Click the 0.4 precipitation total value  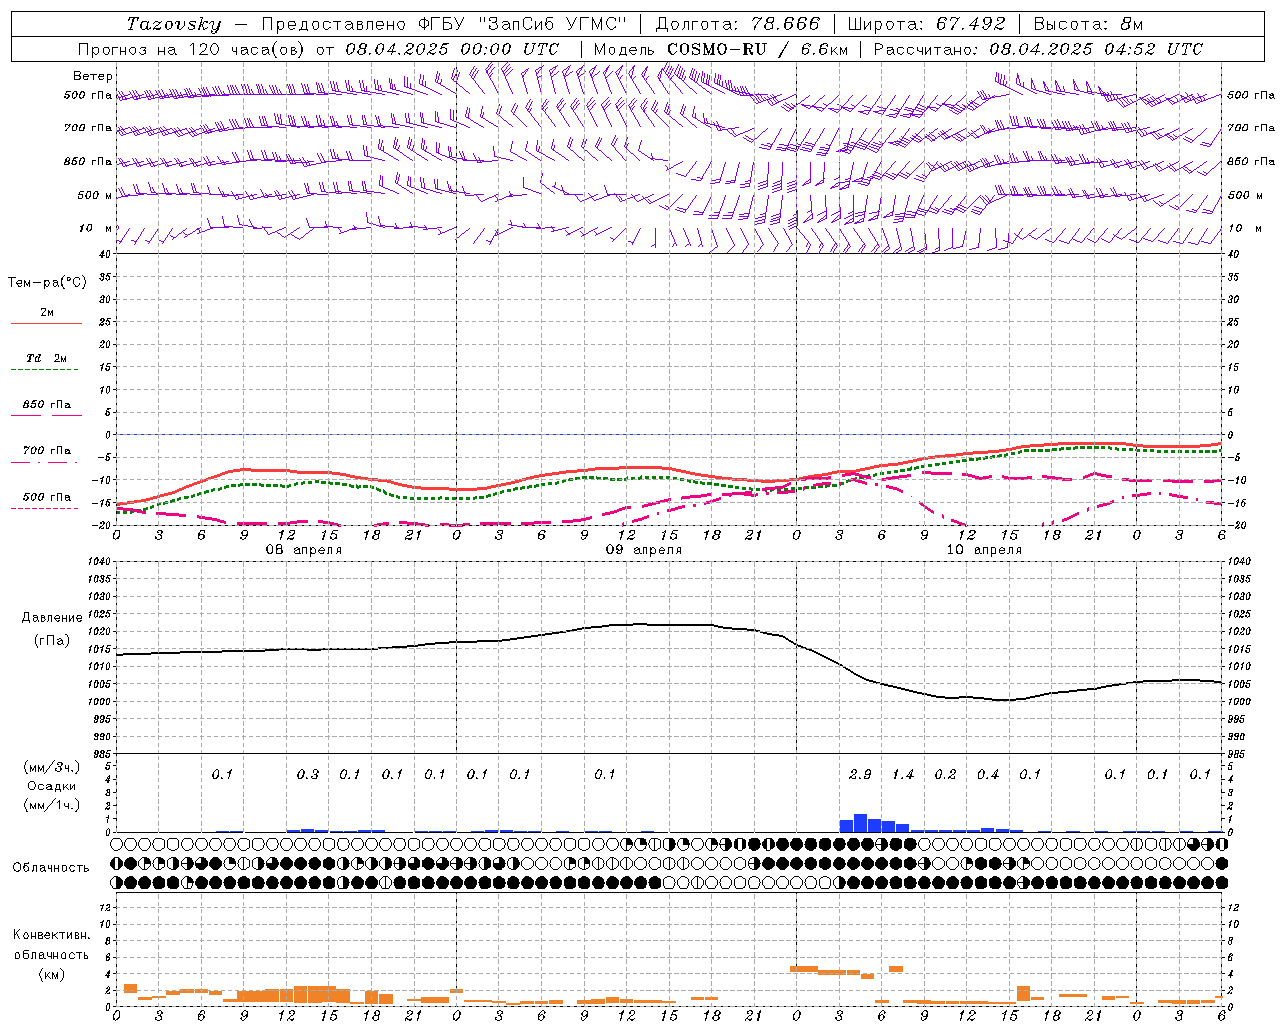tap(988, 774)
